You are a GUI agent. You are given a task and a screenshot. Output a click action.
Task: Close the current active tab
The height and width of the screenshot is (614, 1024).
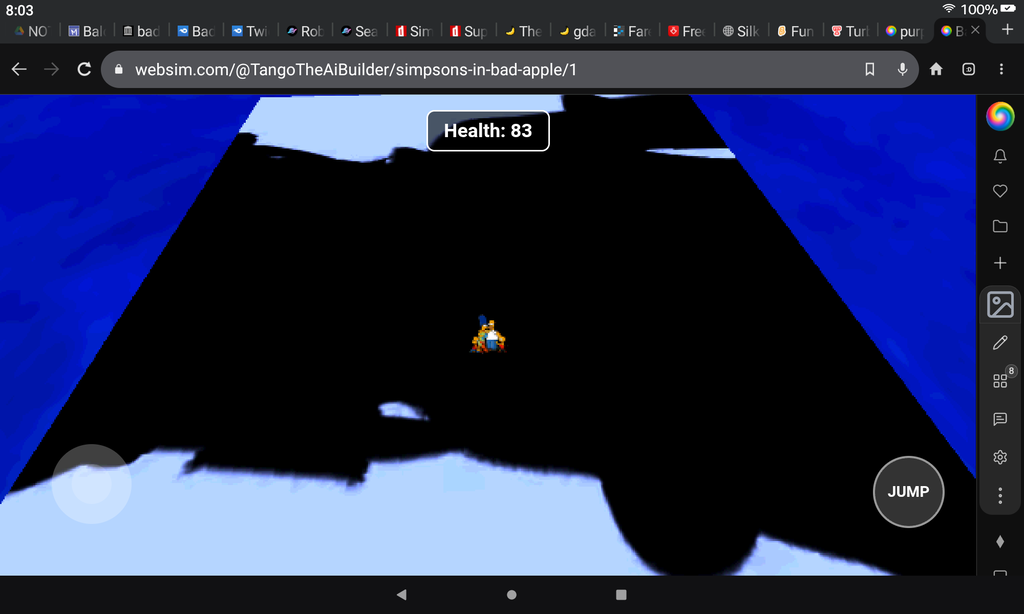[x=975, y=30]
